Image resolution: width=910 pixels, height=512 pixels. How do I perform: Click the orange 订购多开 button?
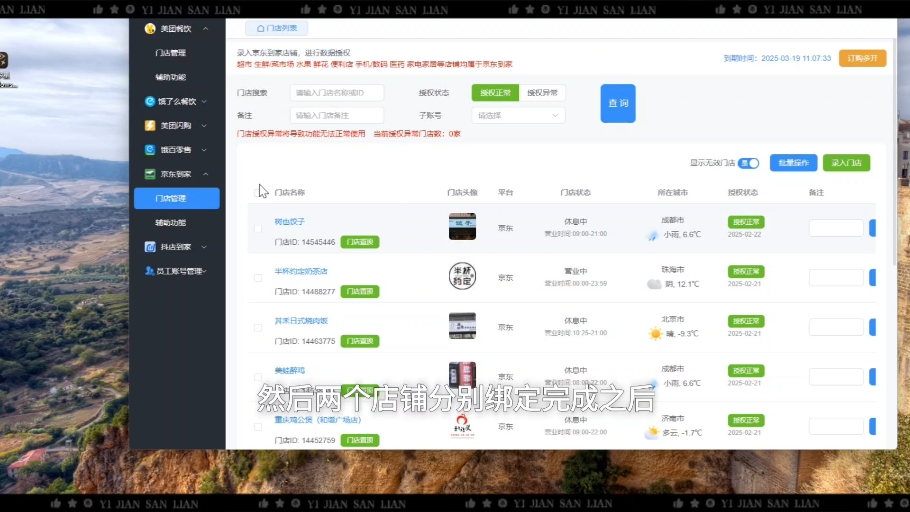point(862,58)
